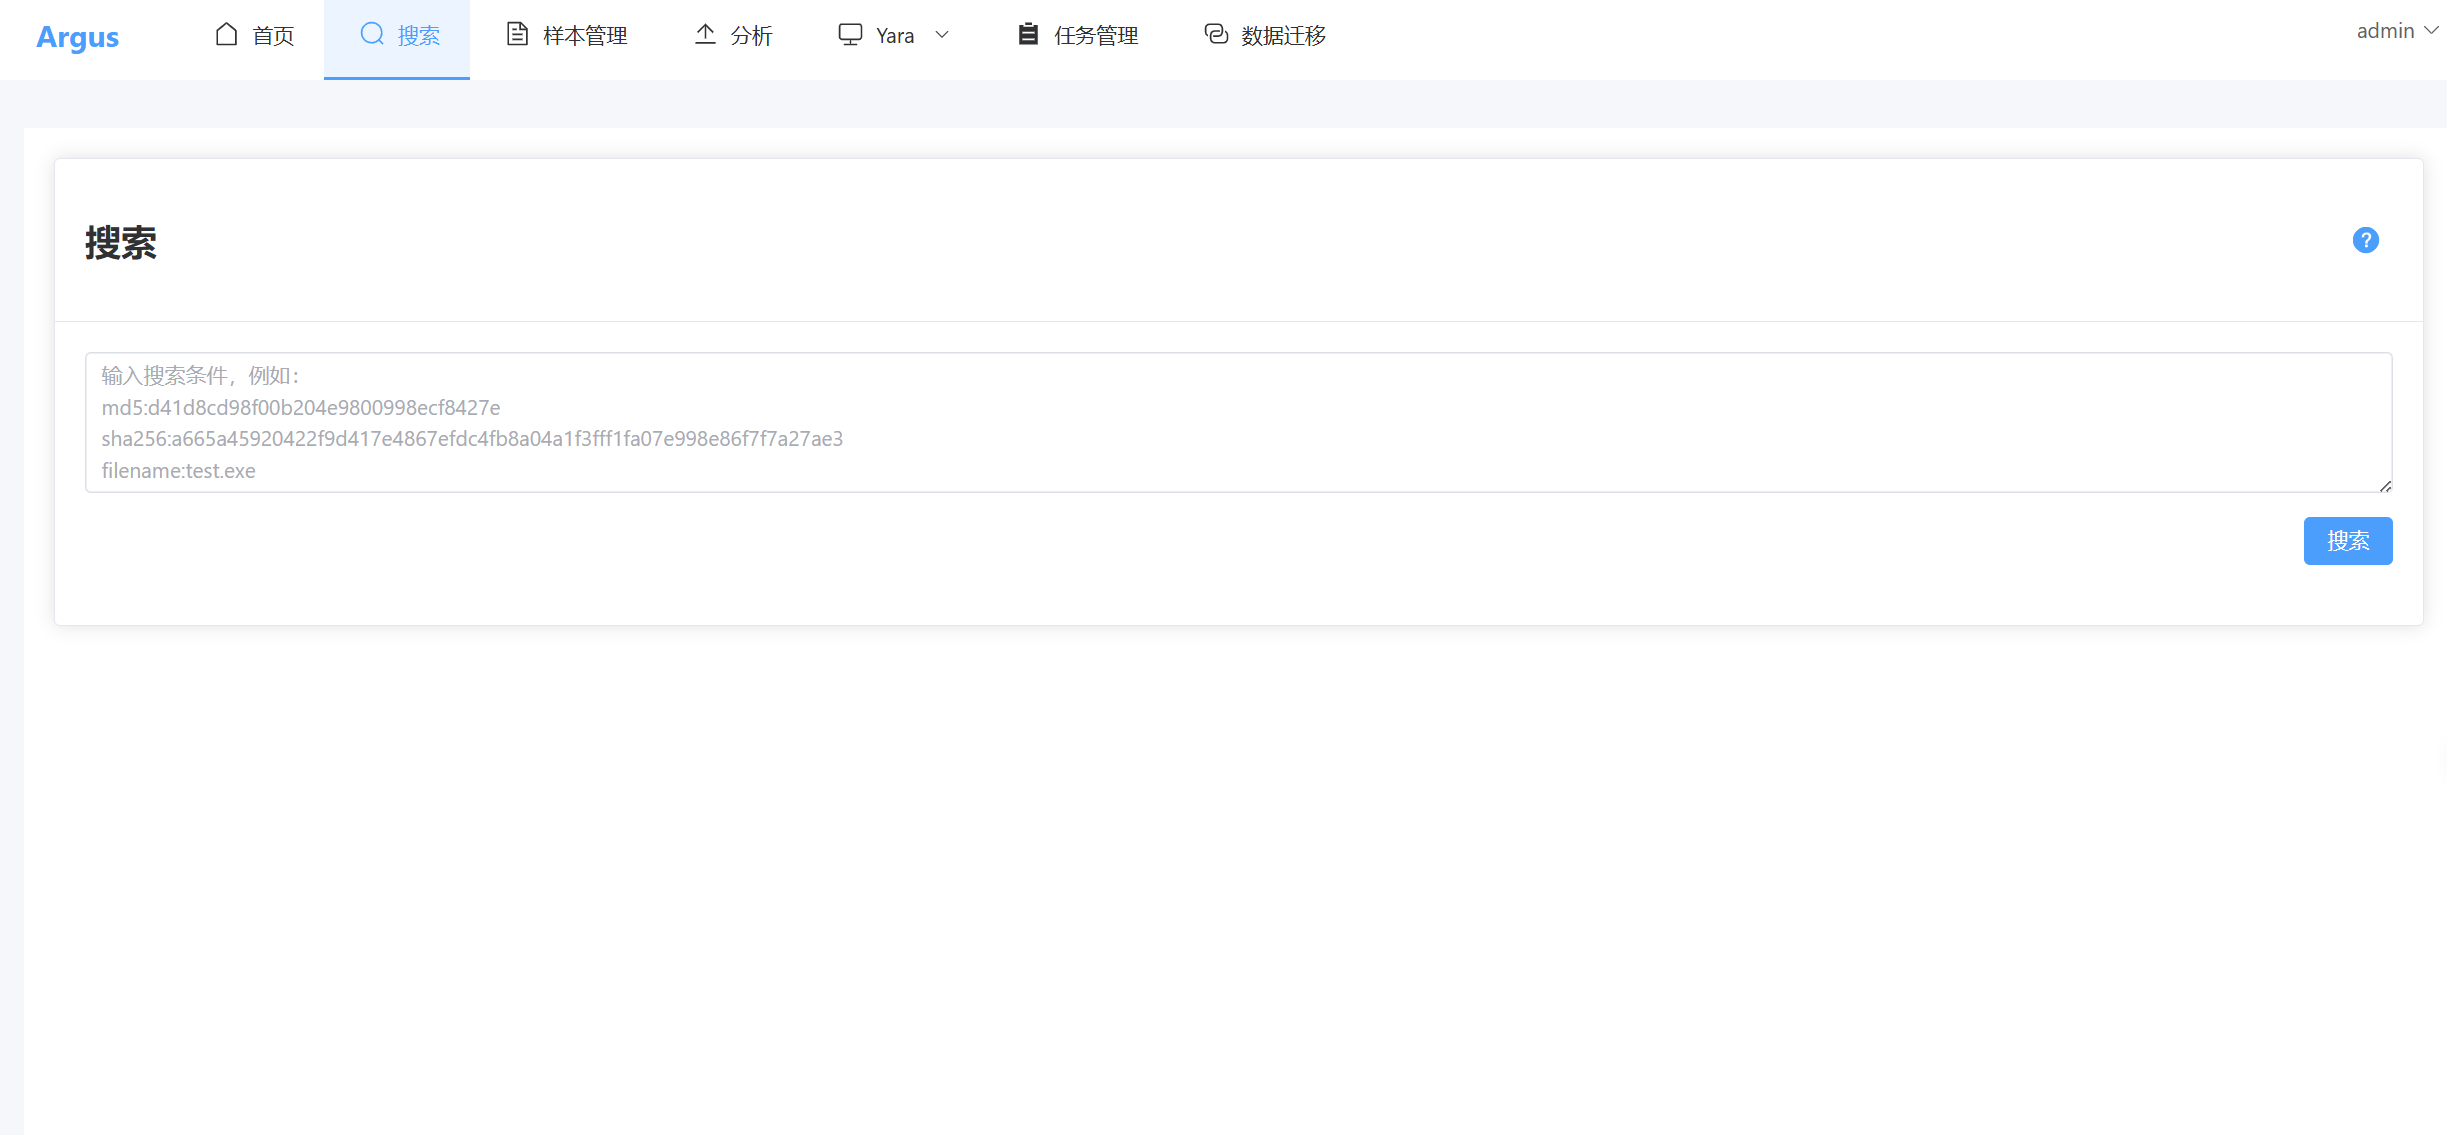The image size is (2447, 1135).
Task: Click the document icon for 样本管理
Action: pos(517,35)
